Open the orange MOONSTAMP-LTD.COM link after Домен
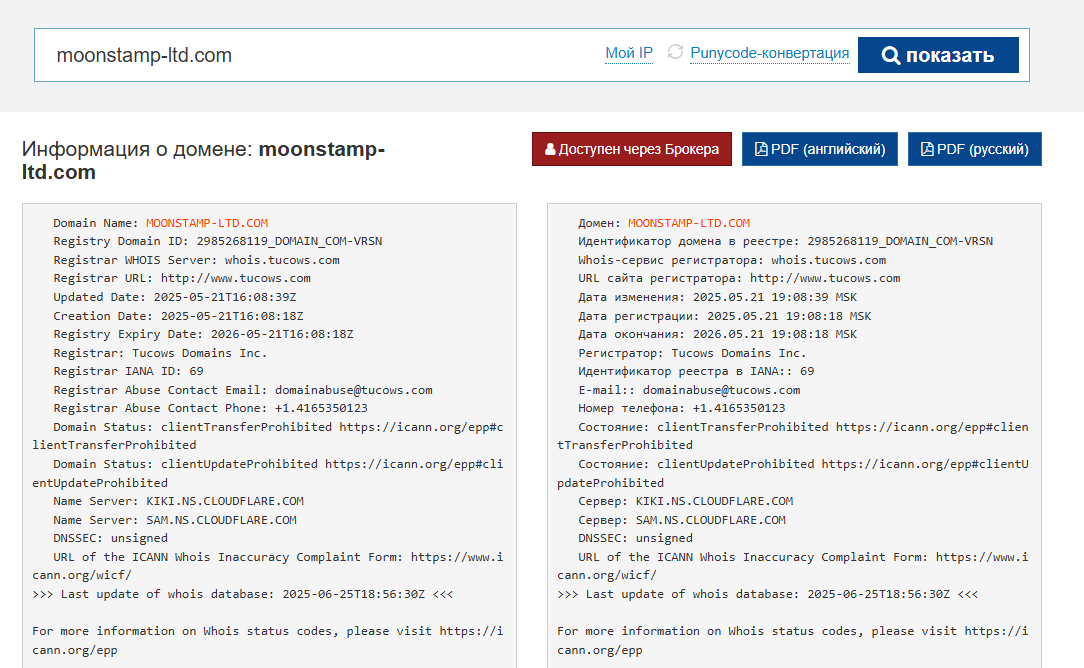 tap(689, 223)
